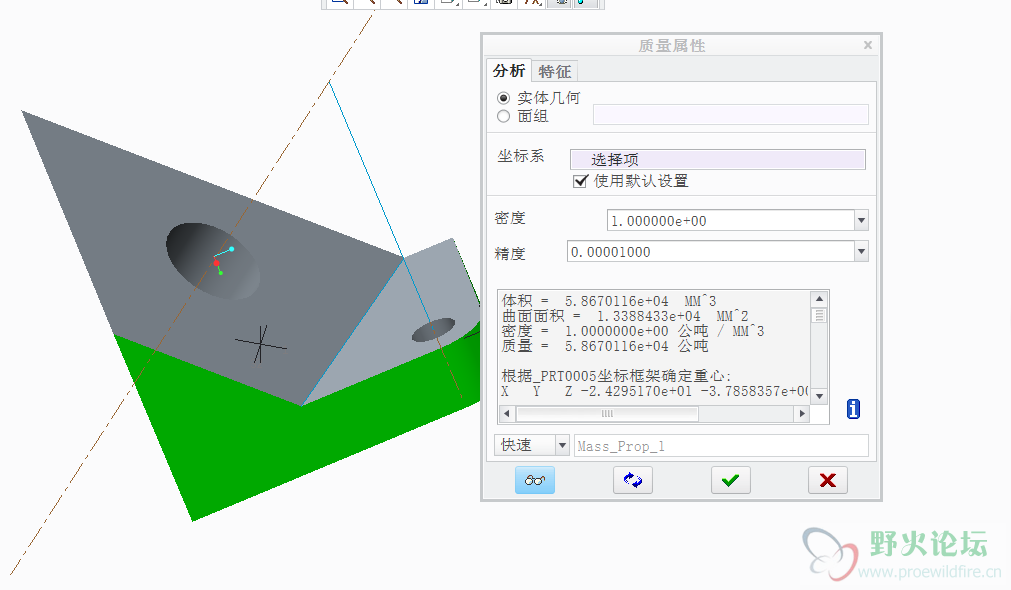Click the results horizontal scrollbar left arrow

point(507,413)
